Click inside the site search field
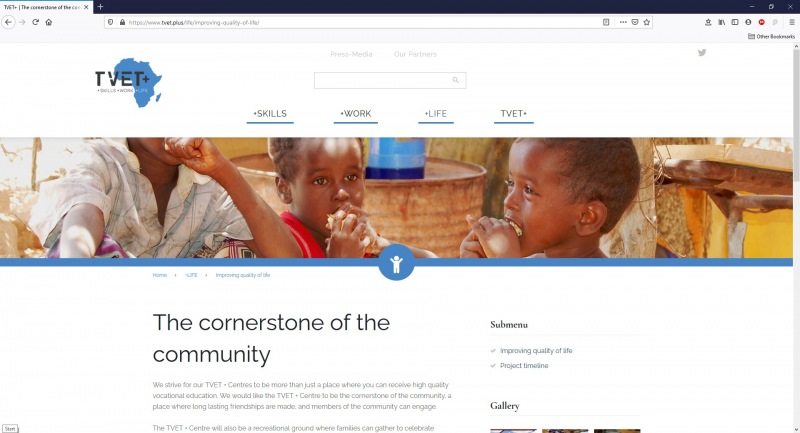 click(383, 80)
